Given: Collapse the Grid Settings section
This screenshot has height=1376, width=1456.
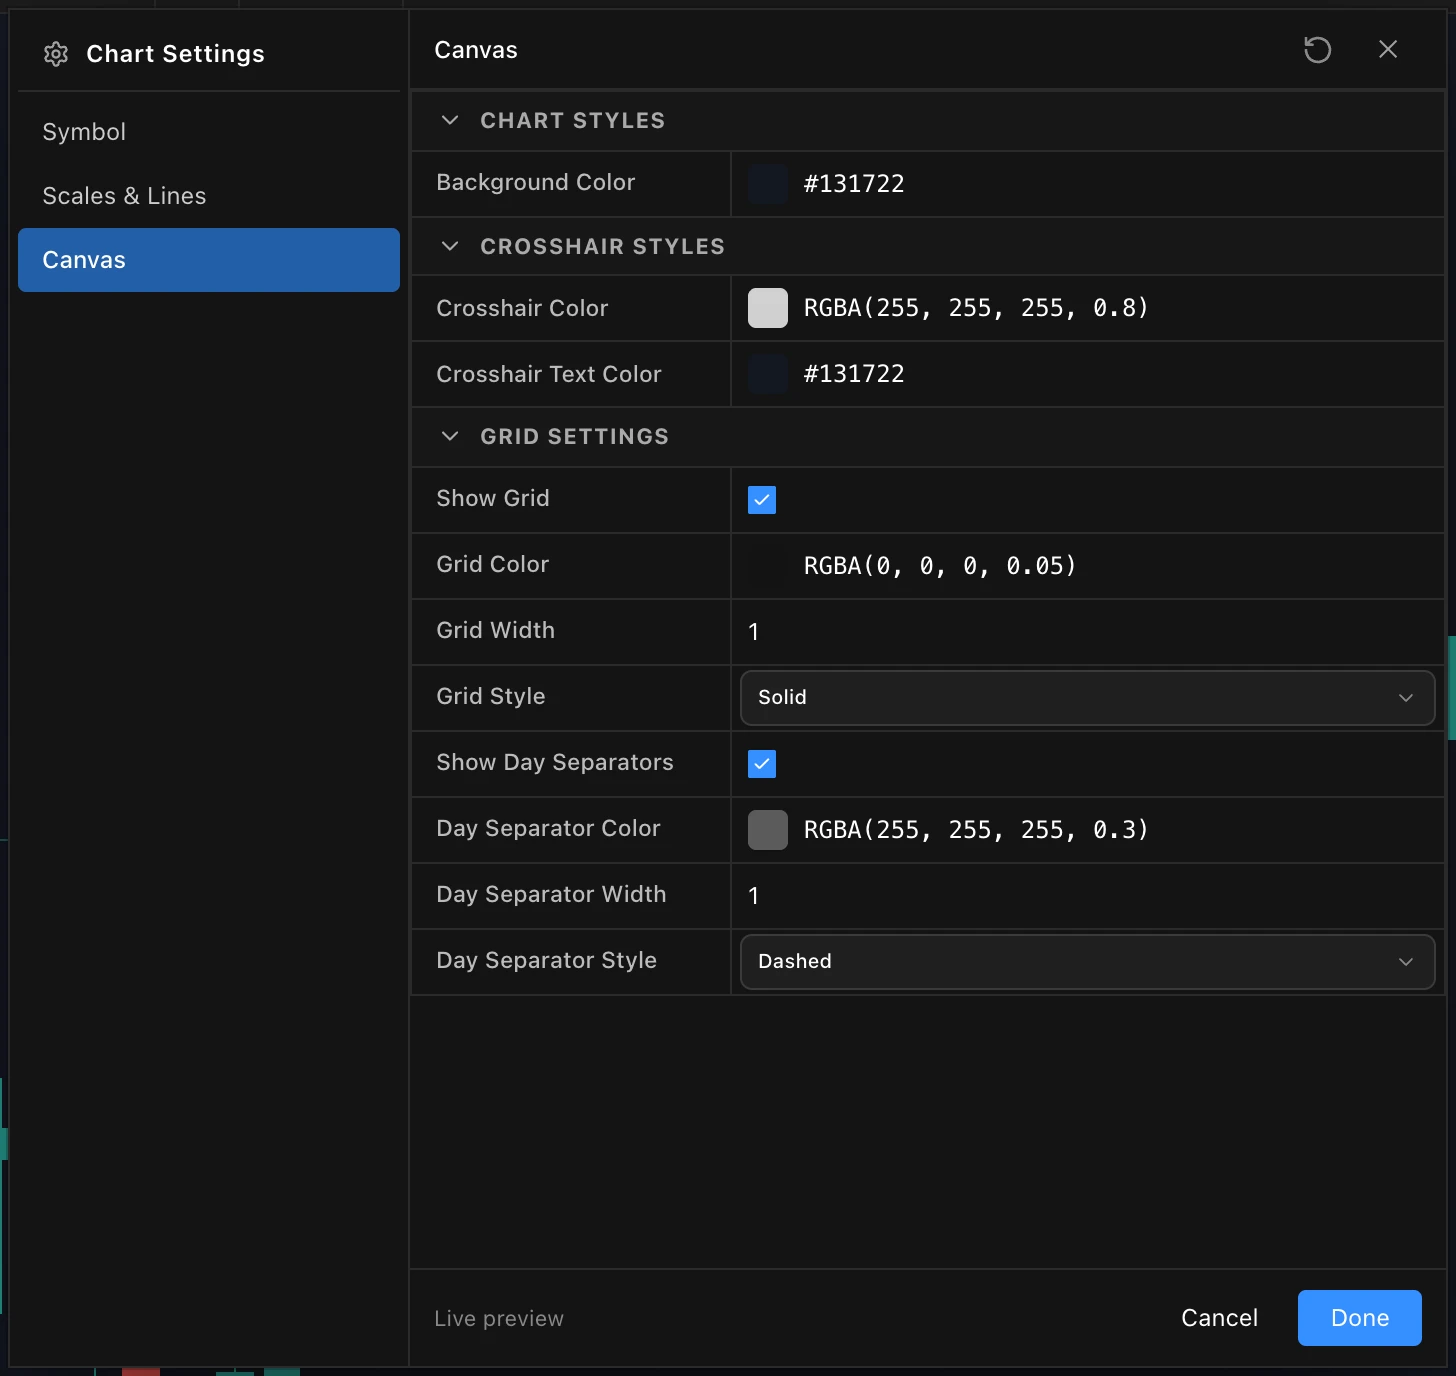Looking at the screenshot, I should [x=450, y=436].
